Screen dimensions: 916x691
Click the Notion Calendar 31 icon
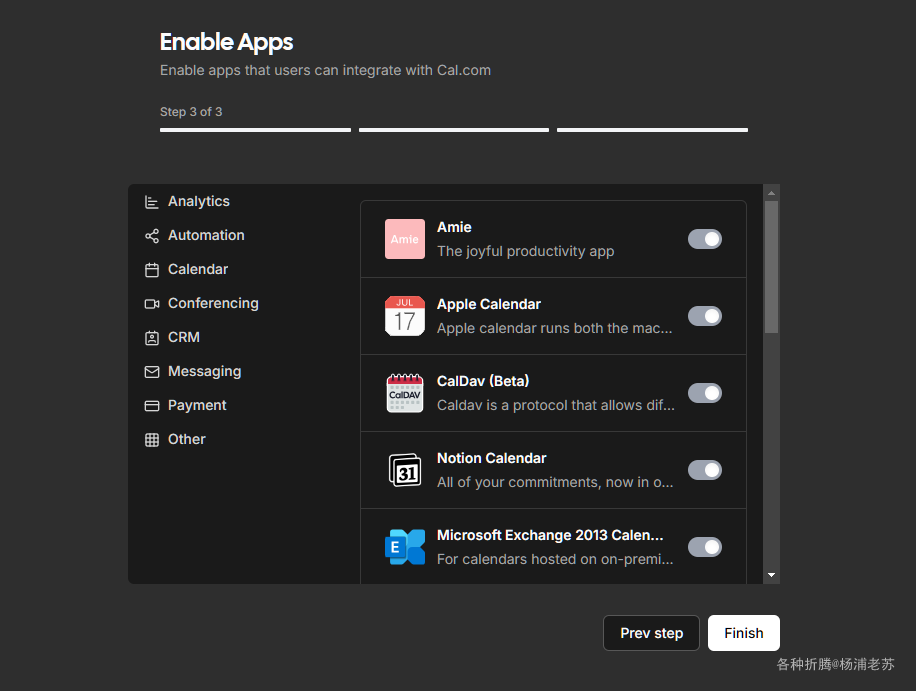click(x=405, y=470)
